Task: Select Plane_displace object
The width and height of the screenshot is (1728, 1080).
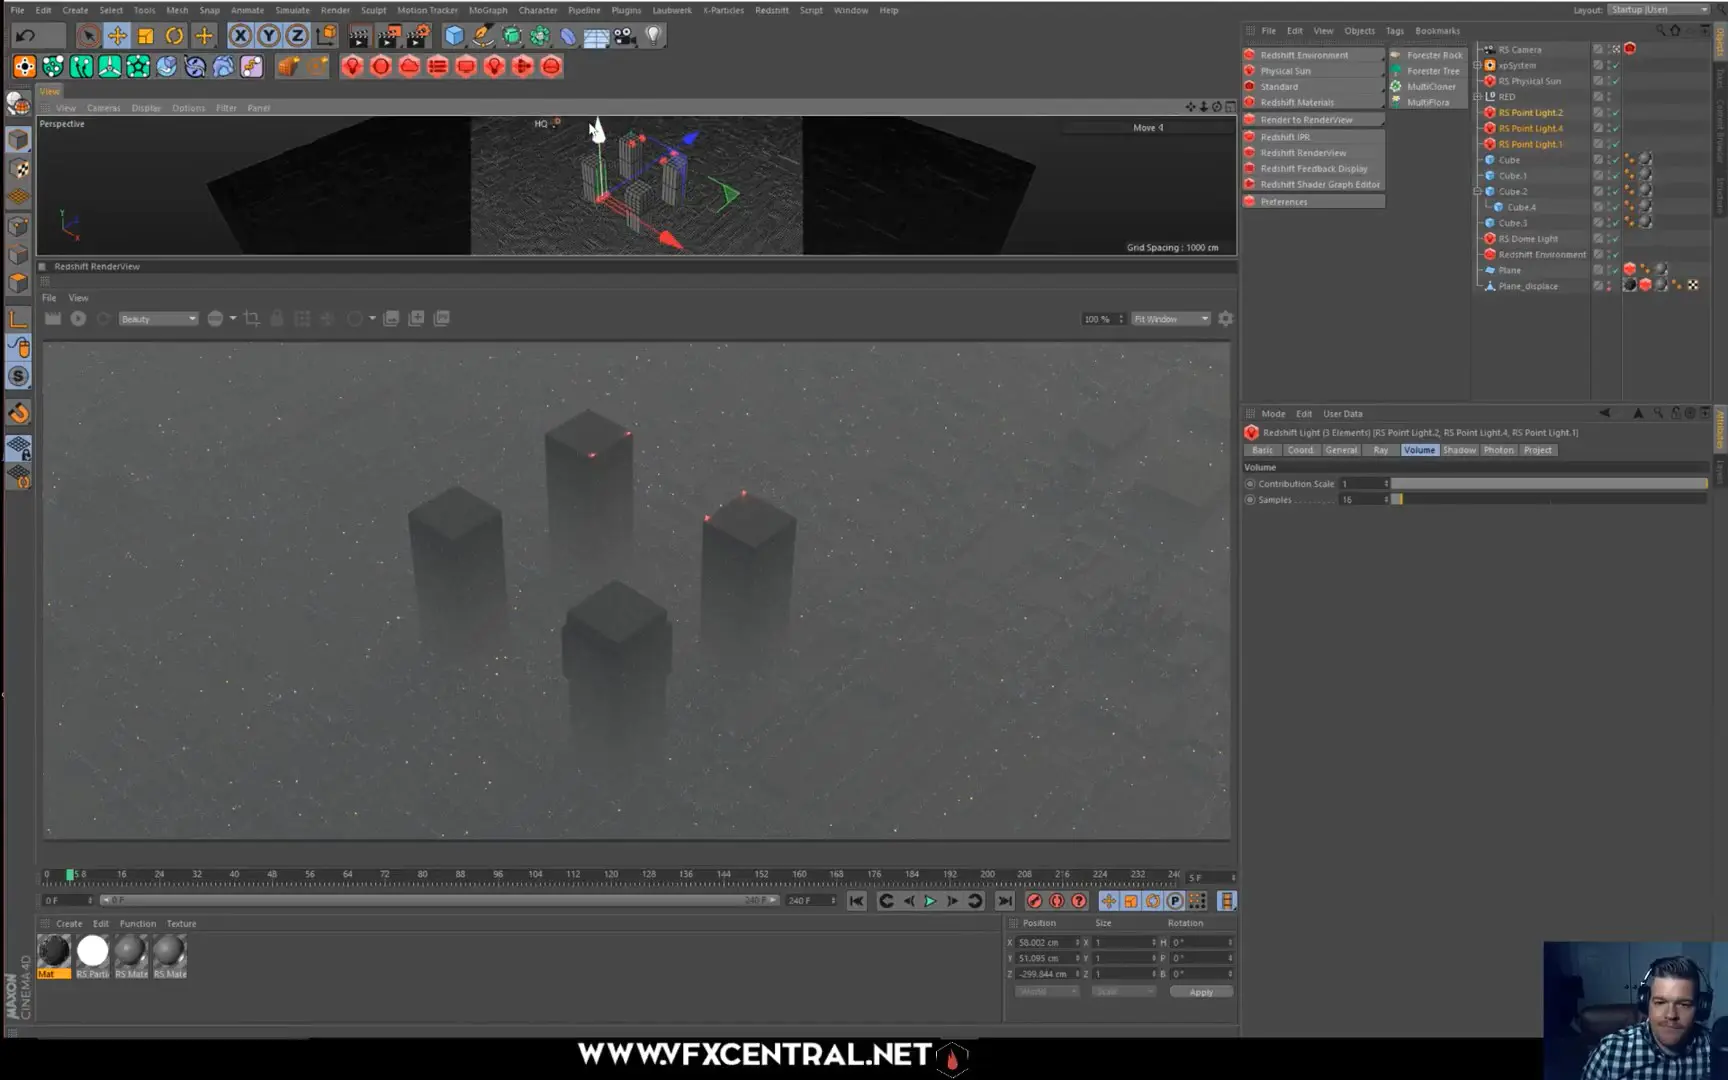Action: (x=1528, y=286)
